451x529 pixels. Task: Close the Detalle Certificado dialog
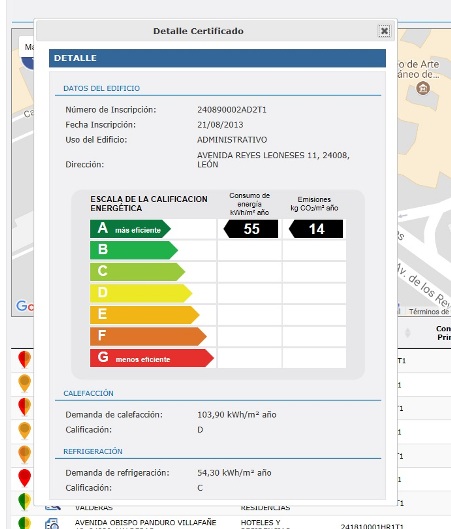coord(384,31)
